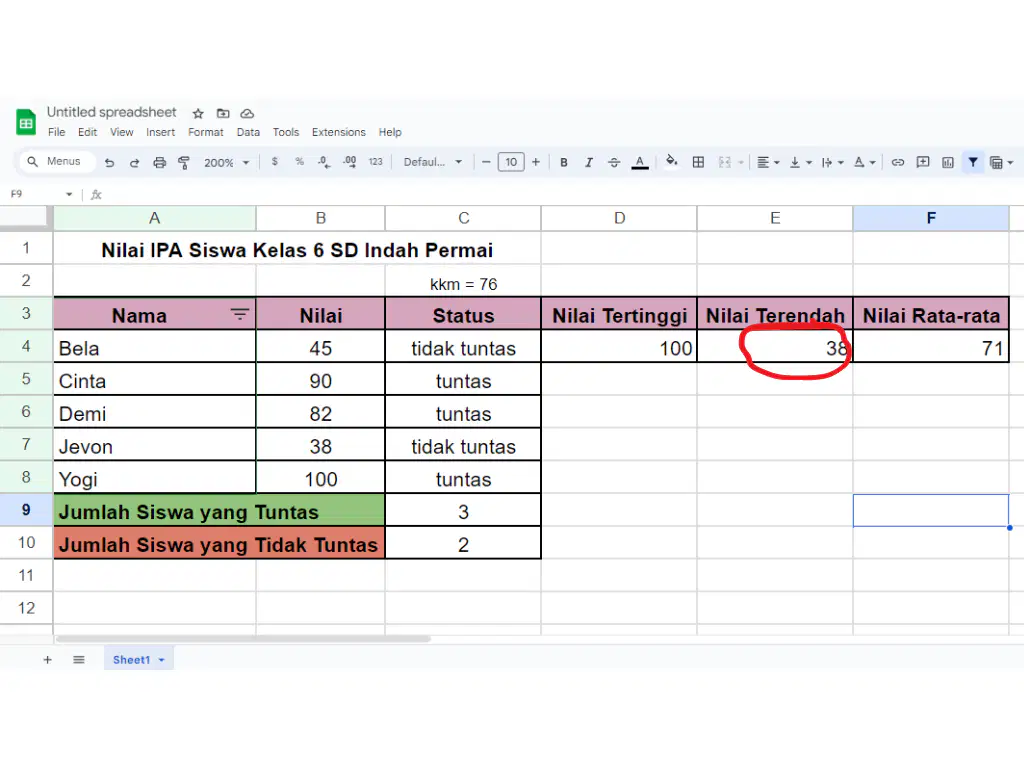Viewport: 1024px width, 768px height.
Task: Click the font size field
Action: click(511, 162)
